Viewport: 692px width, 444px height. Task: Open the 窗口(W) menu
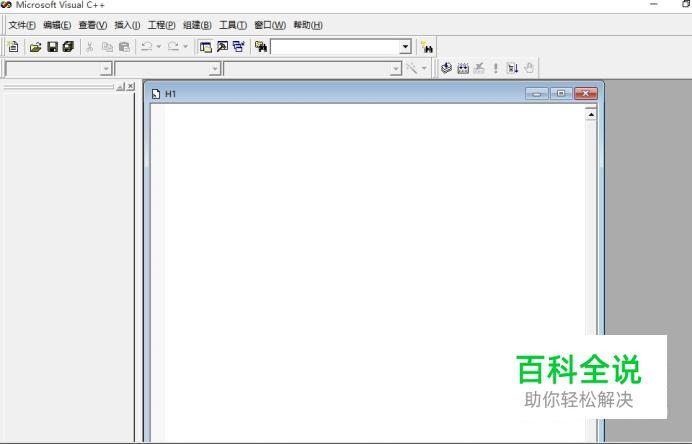coord(270,25)
